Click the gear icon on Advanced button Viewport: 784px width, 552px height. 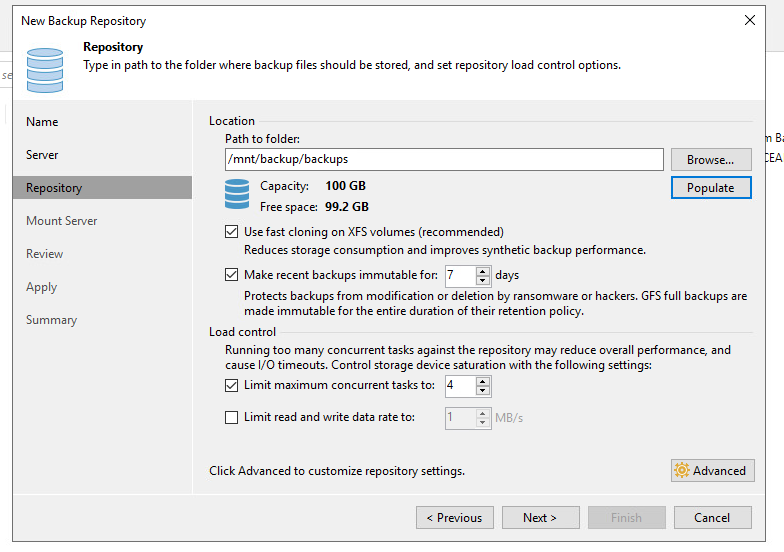(x=682, y=471)
